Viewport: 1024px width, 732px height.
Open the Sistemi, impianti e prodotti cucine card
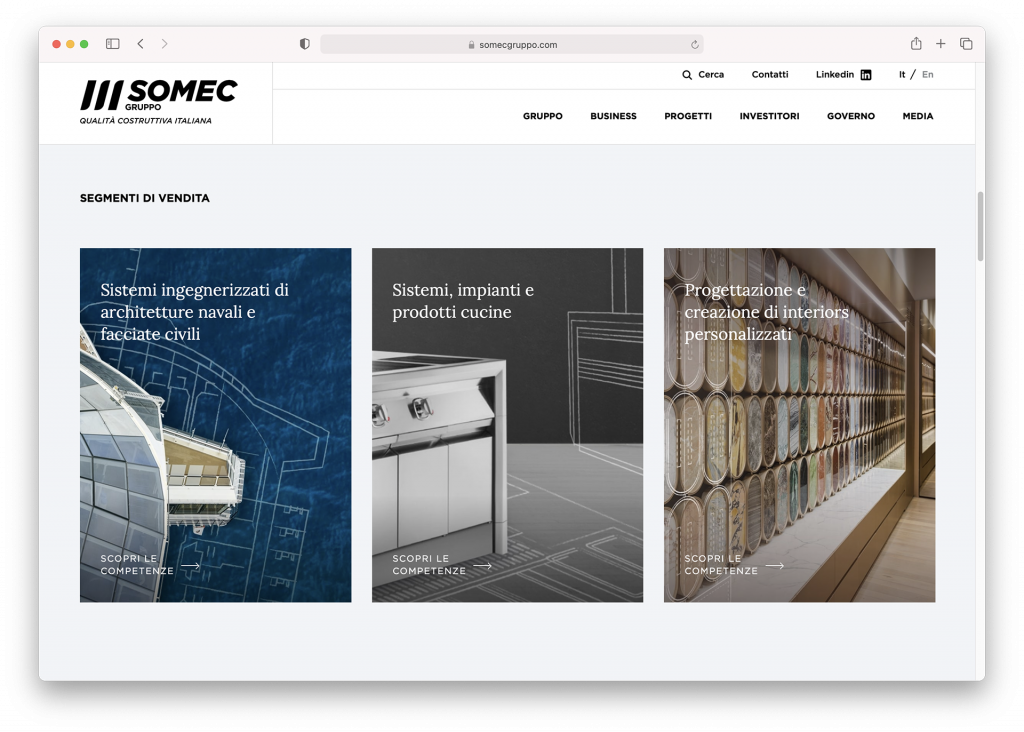(507, 425)
